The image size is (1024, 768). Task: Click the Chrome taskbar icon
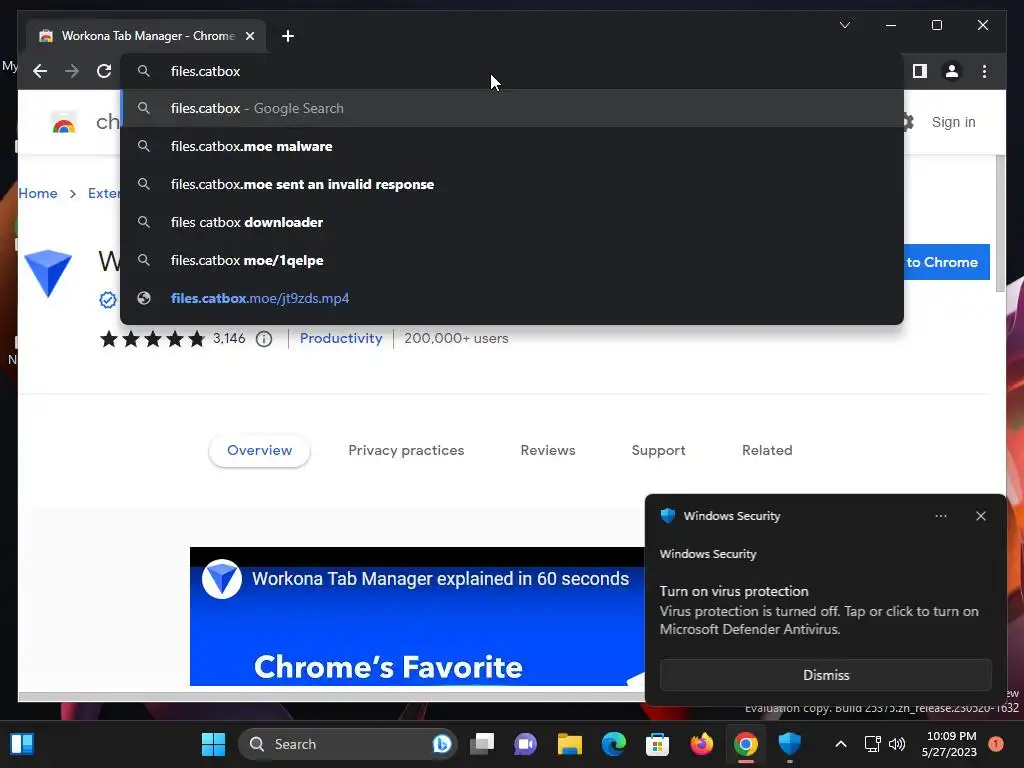coord(746,744)
